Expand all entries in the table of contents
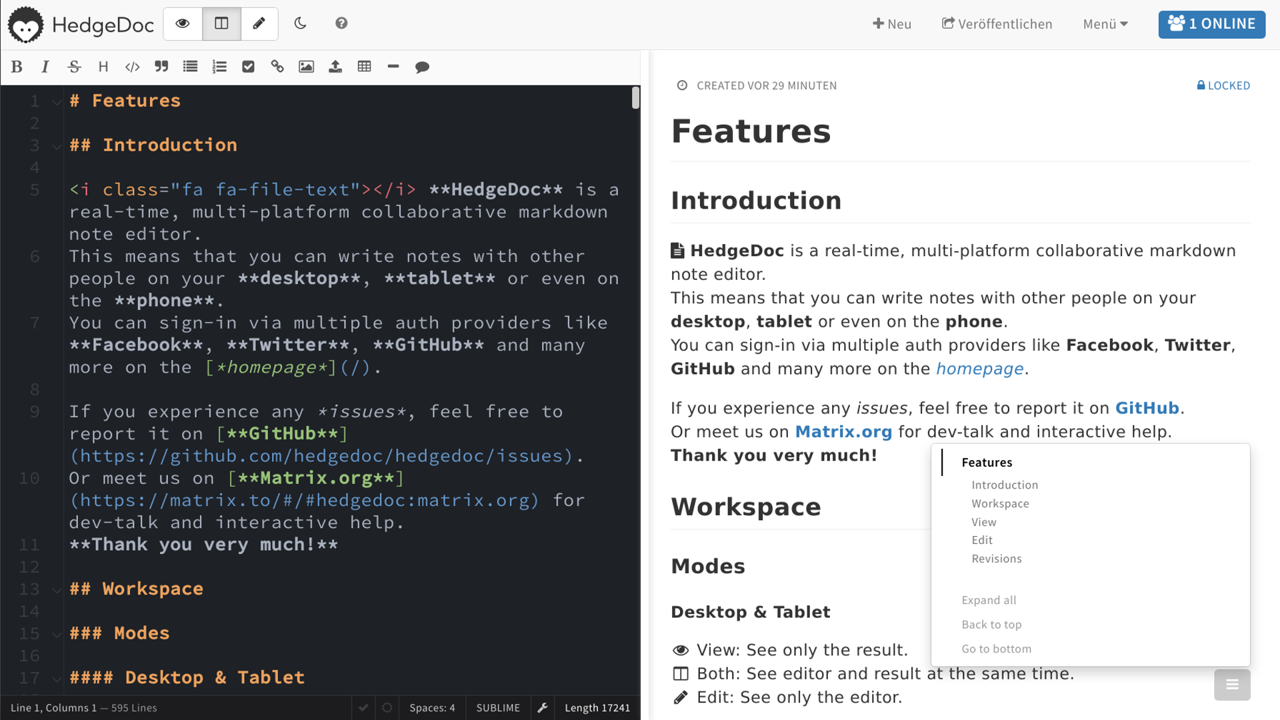The height and width of the screenshot is (720, 1280). click(988, 600)
